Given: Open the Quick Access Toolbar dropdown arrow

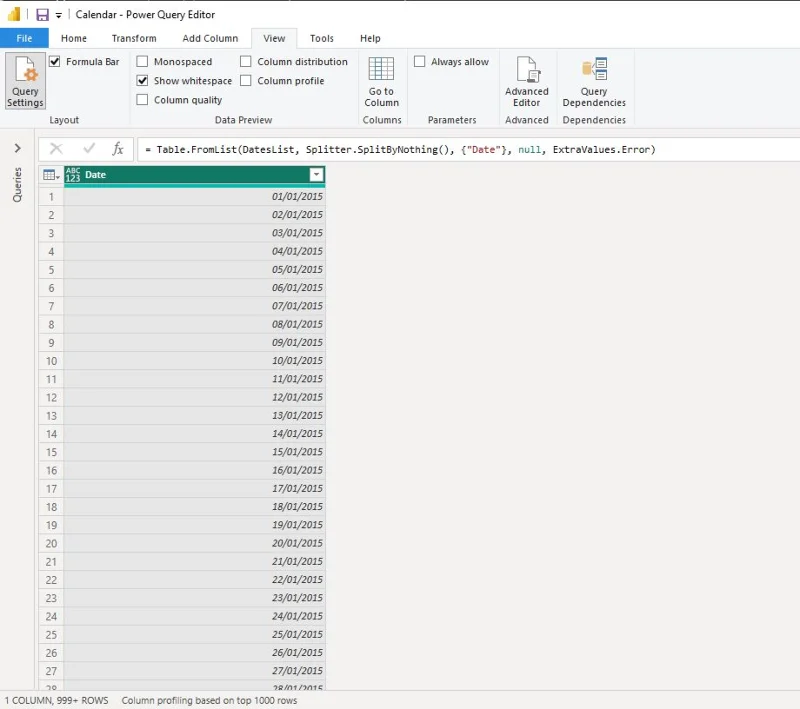Looking at the screenshot, I should click(59, 16).
